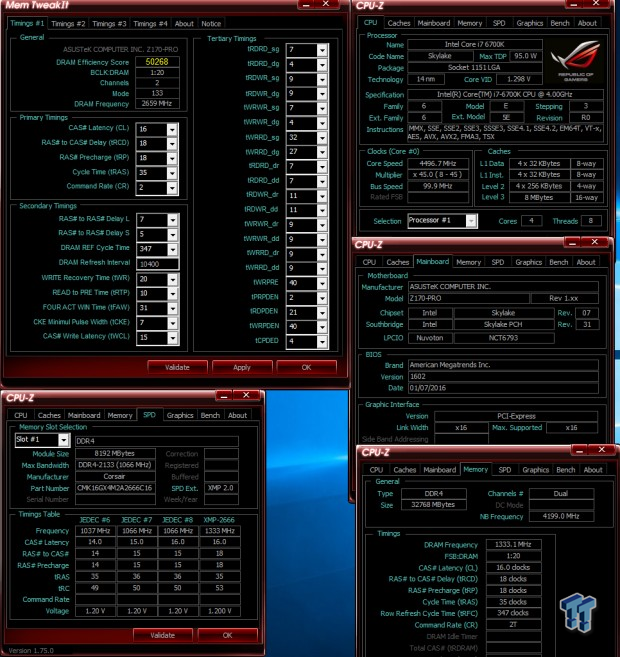Viewport: 620px width, 657px height.
Task: Switch to Timings #2 tab in Mem TweakIt
Action: tap(68, 24)
